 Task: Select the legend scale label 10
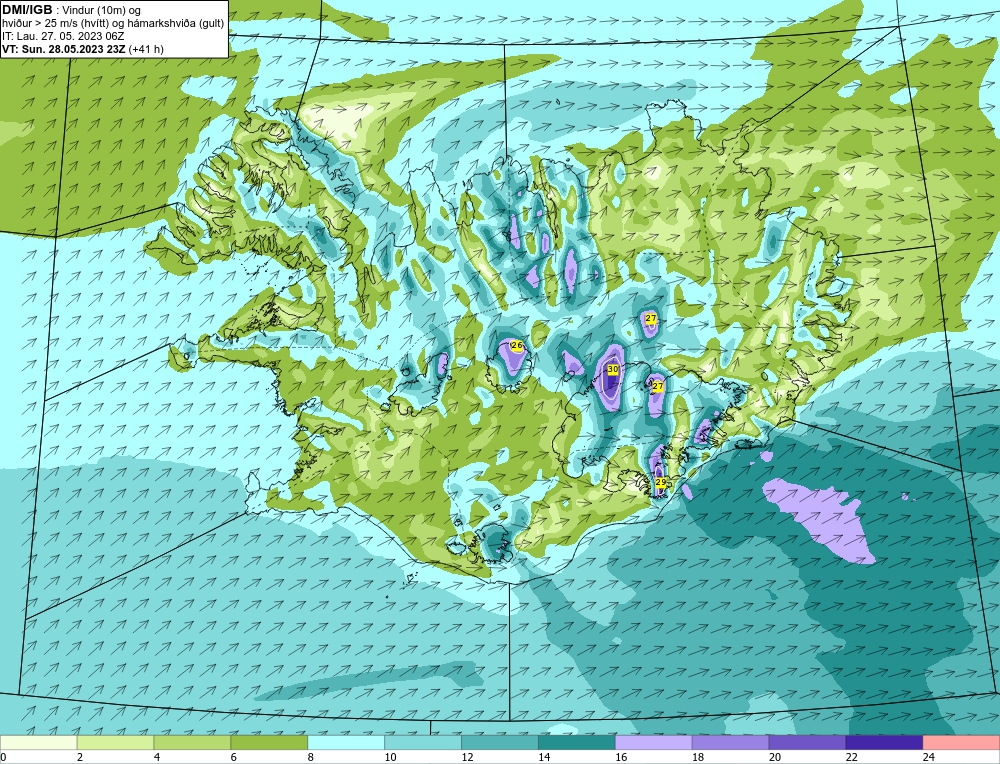[x=390, y=757]
